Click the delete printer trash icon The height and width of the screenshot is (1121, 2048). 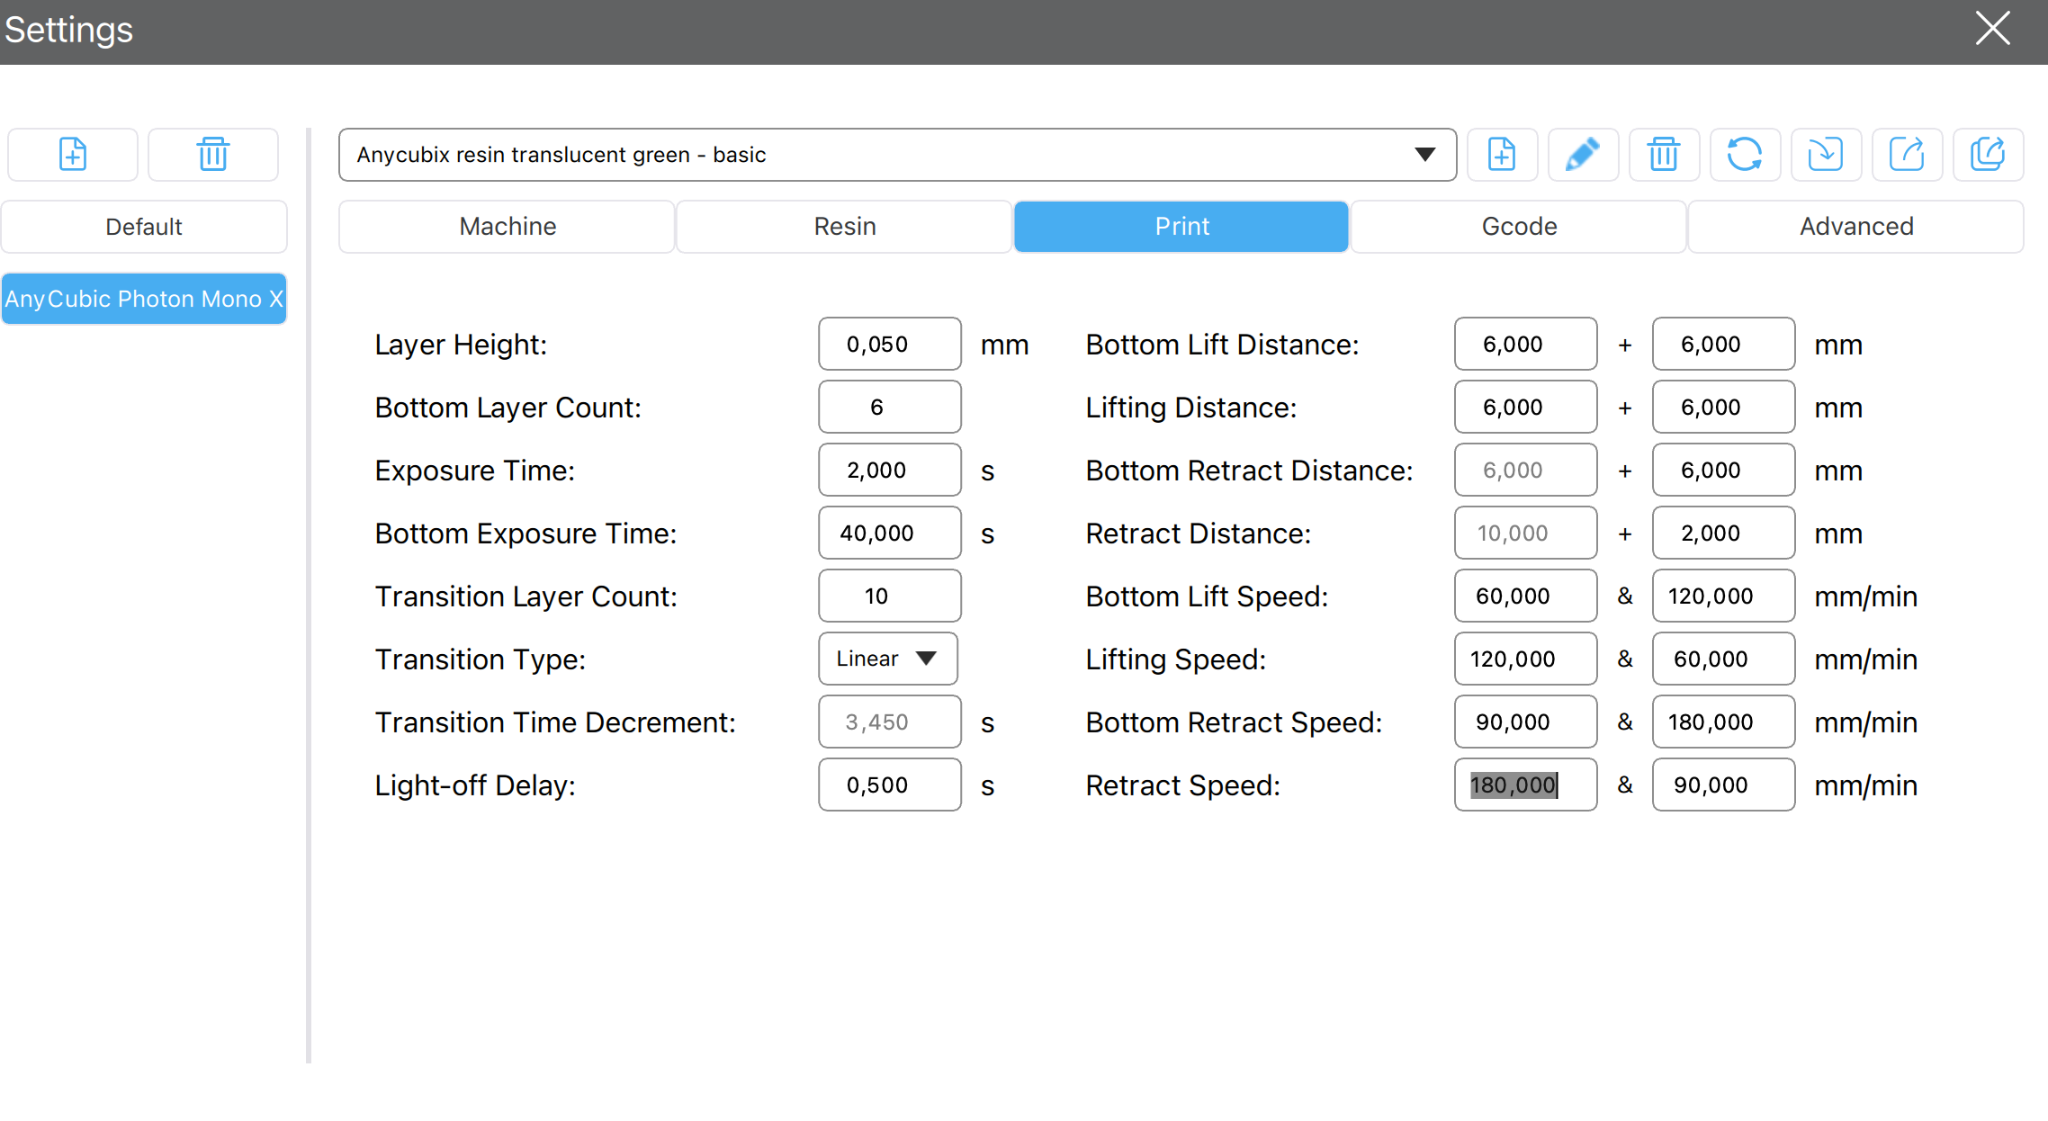coord(213,154)
